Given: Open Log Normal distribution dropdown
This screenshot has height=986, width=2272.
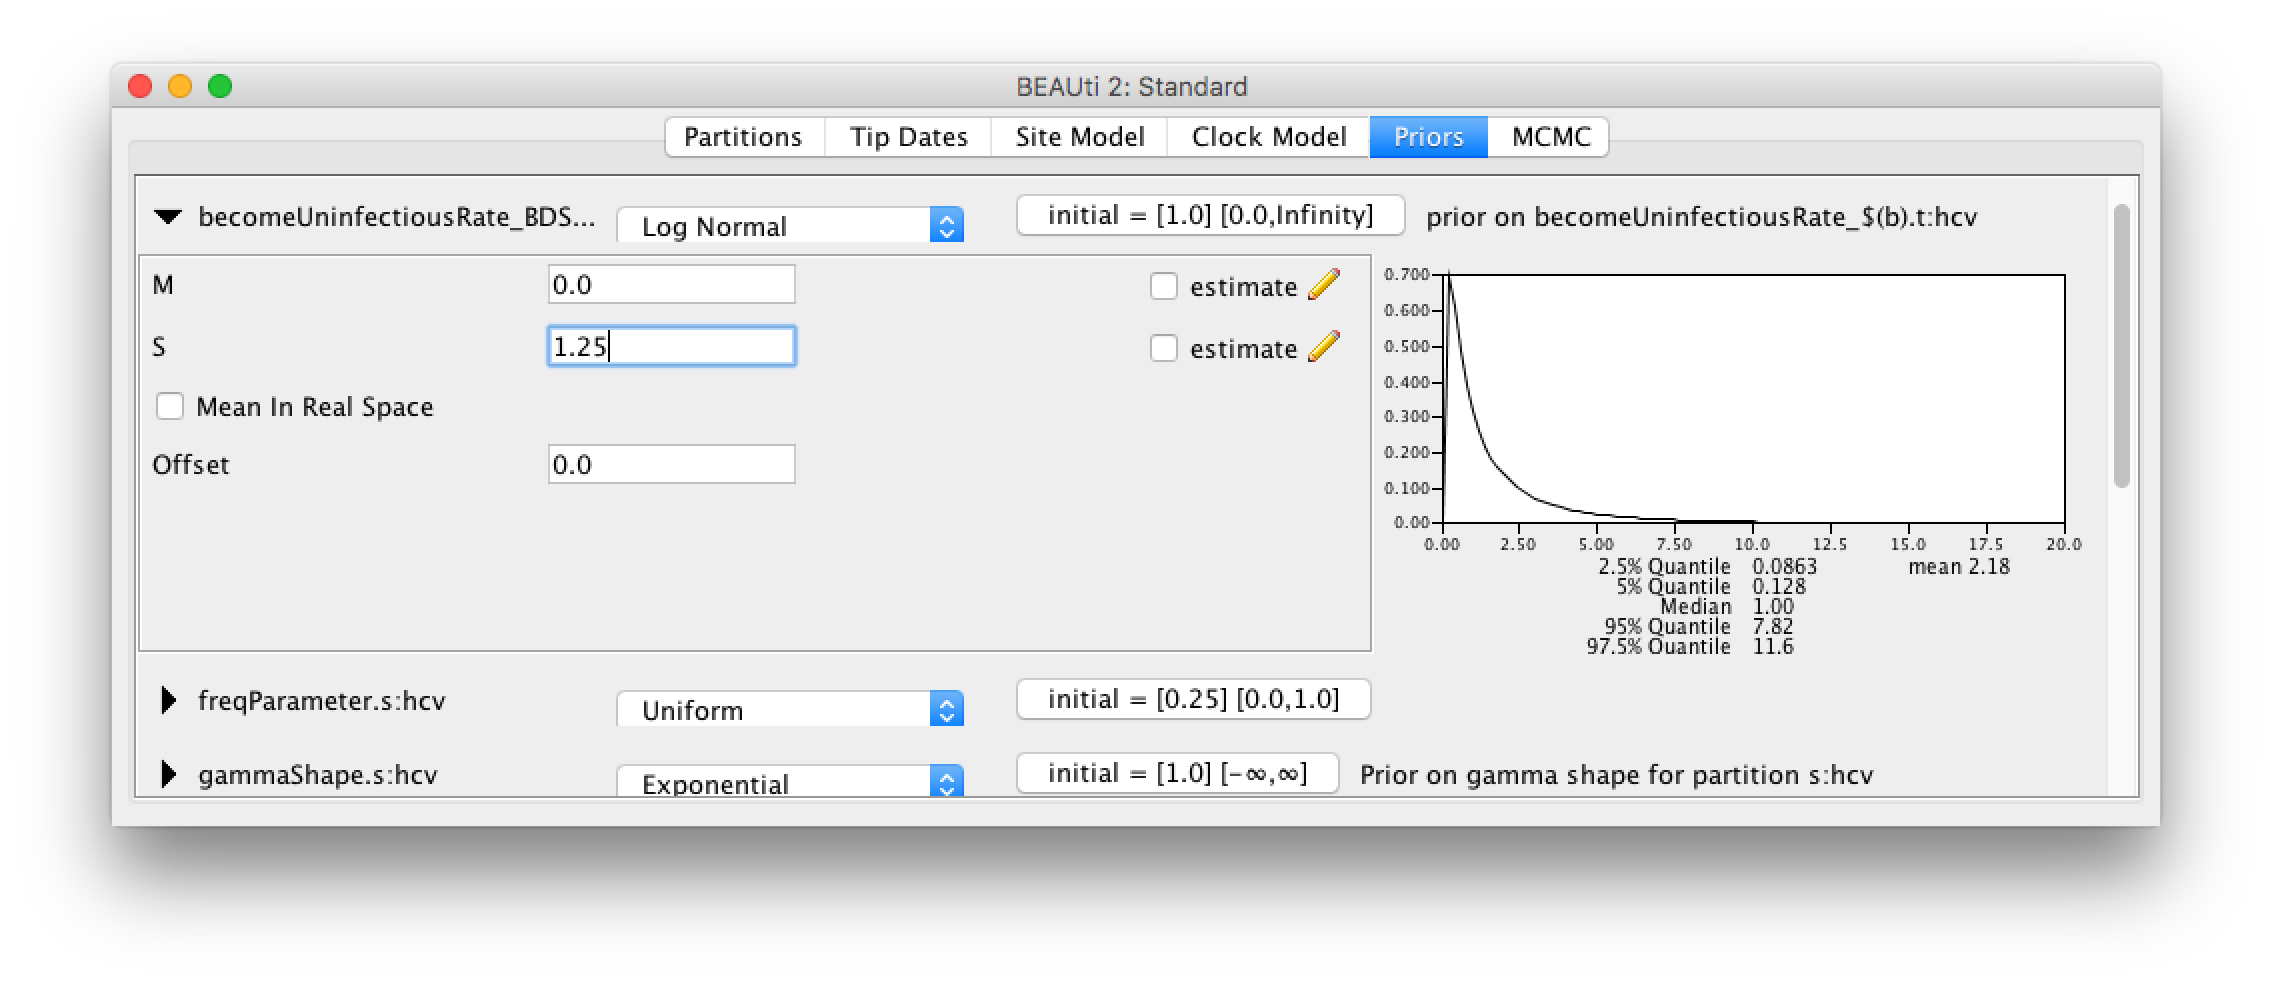Looking at the screenshot, I should pyautogui.click(x=790, y=225).
